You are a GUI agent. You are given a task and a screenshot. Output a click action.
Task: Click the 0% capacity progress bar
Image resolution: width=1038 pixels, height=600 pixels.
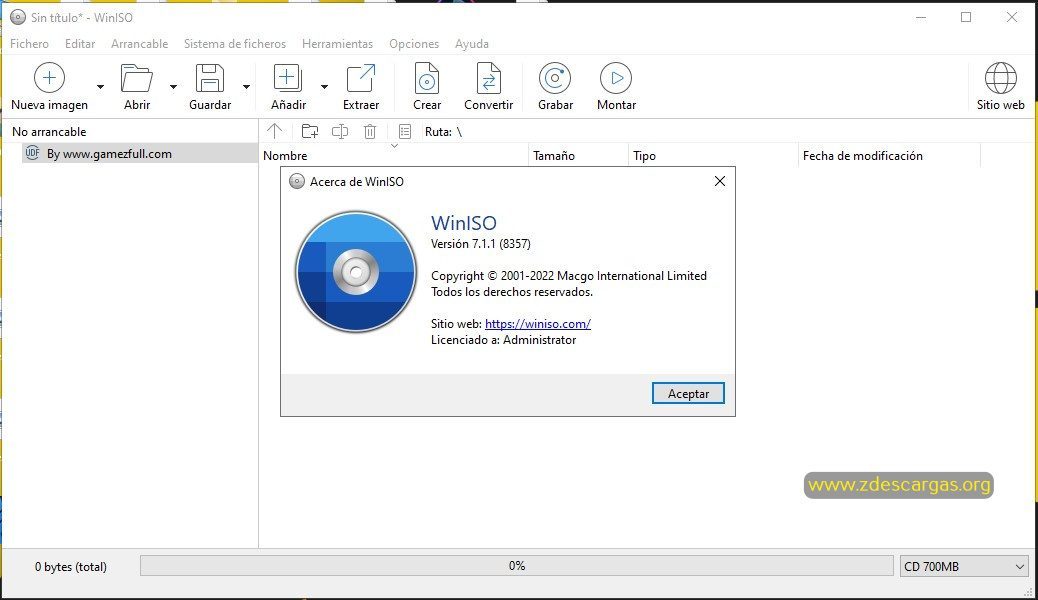click(516, 566)
